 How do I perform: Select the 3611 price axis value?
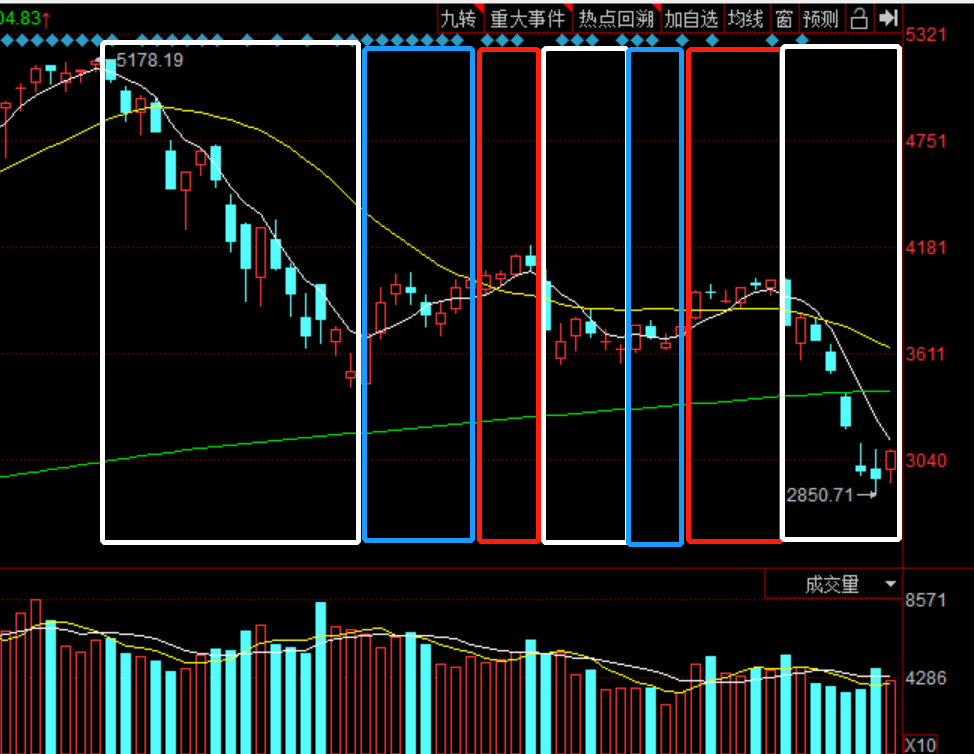pyautogui.click(x=926, y=354)
